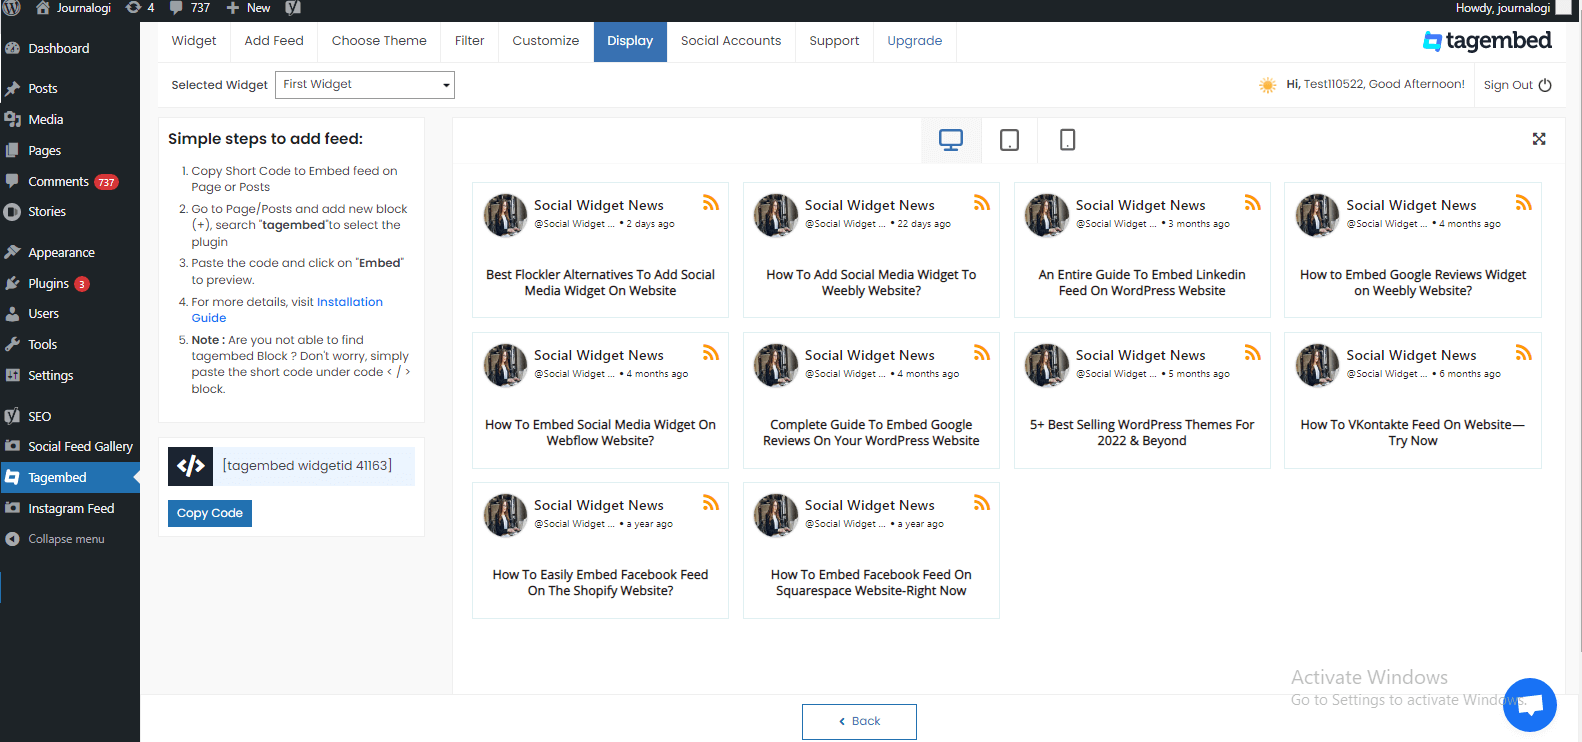Switch to tablet preview mode
The width and height of the screenshot is (1582, 742).
(1010, 140)
